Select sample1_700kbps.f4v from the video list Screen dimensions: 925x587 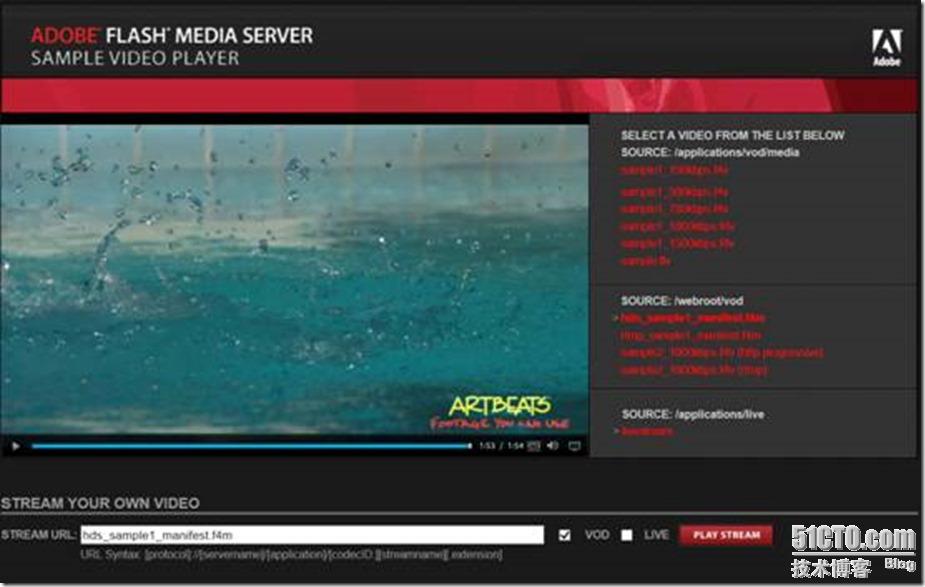pyautogui.click(x=674, y=209)
